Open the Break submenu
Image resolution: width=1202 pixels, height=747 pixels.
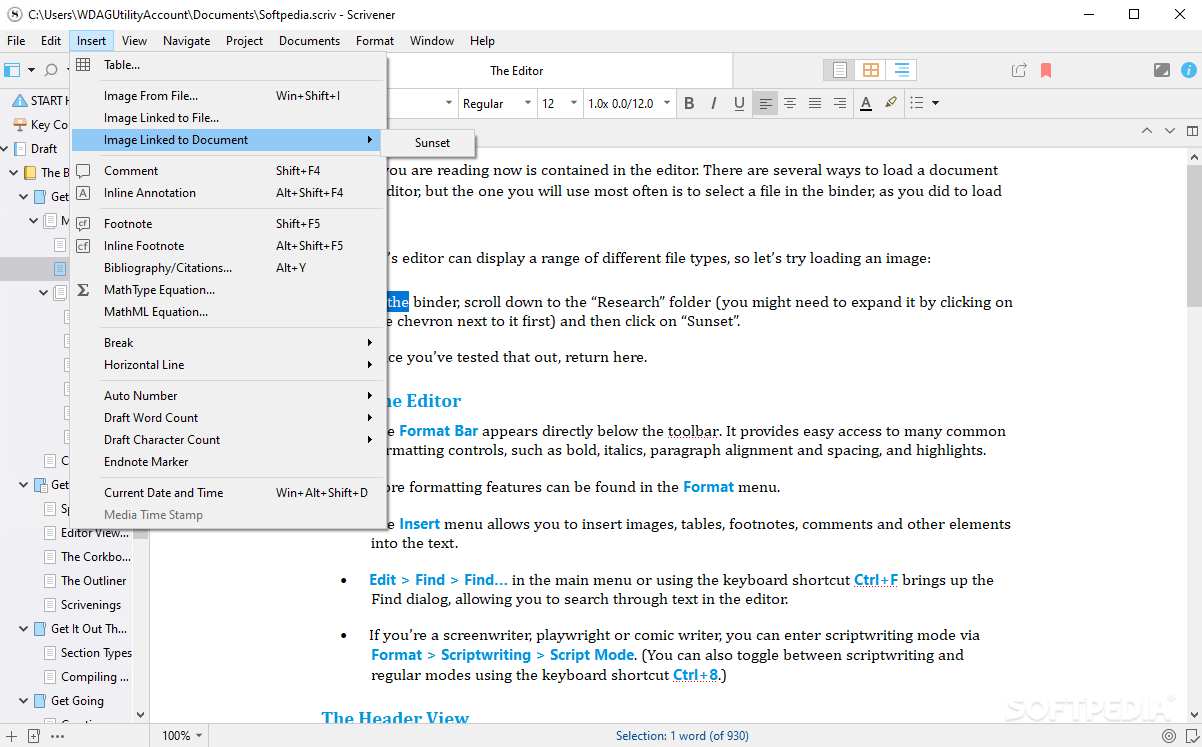[x=229, y=343]
